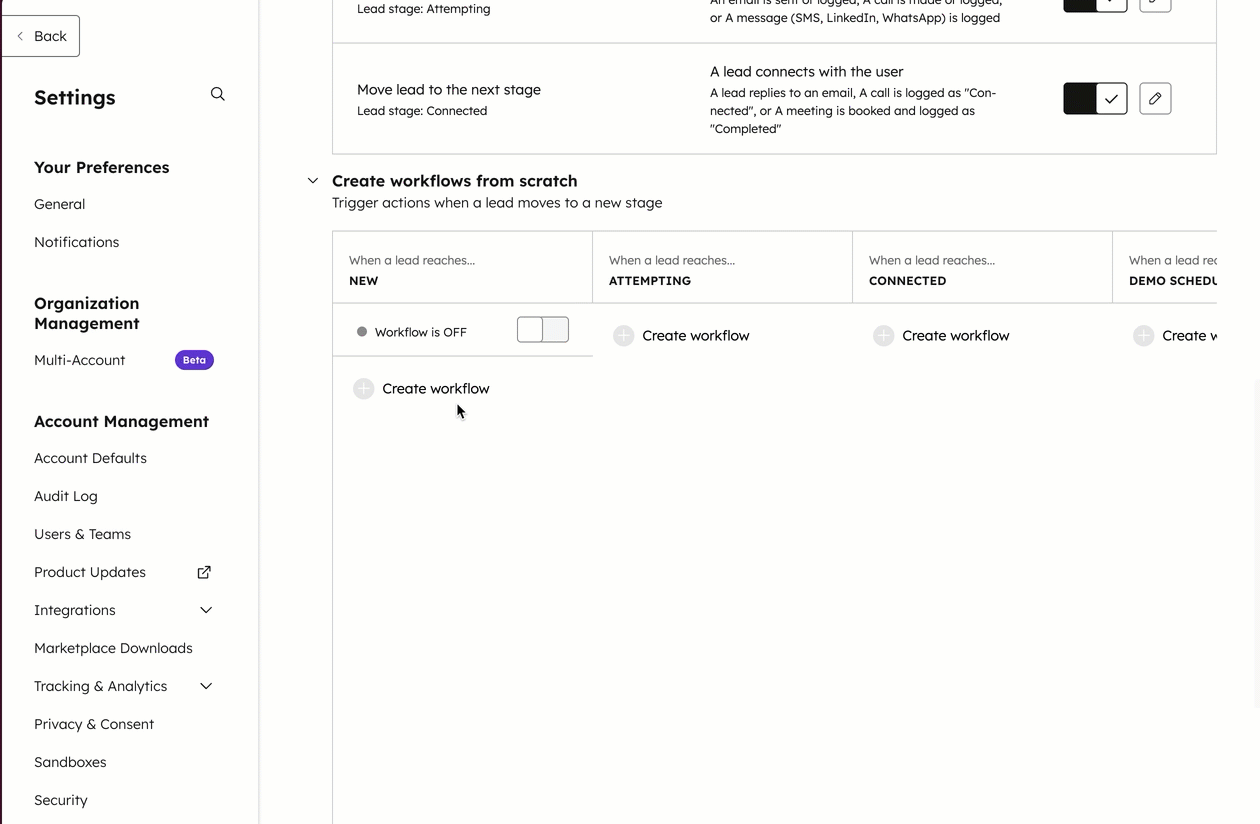This screenshot has width=1260, height=824.
Task: Toggle the Attempting stage workflow switch
Action: [x=1095, y=4]
